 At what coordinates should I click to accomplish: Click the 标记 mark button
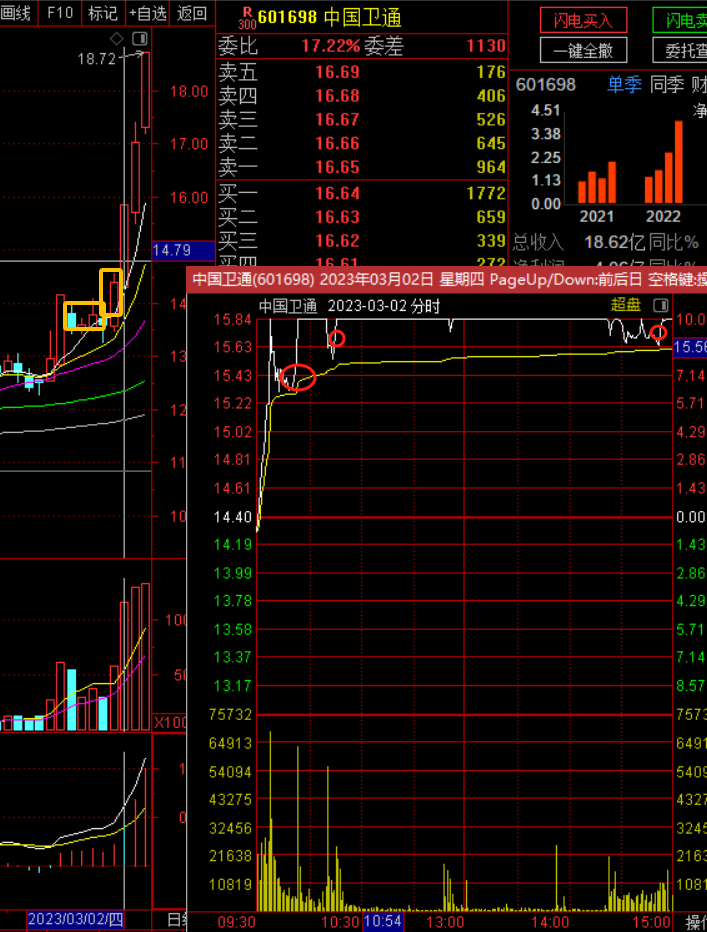pos(103,12)
